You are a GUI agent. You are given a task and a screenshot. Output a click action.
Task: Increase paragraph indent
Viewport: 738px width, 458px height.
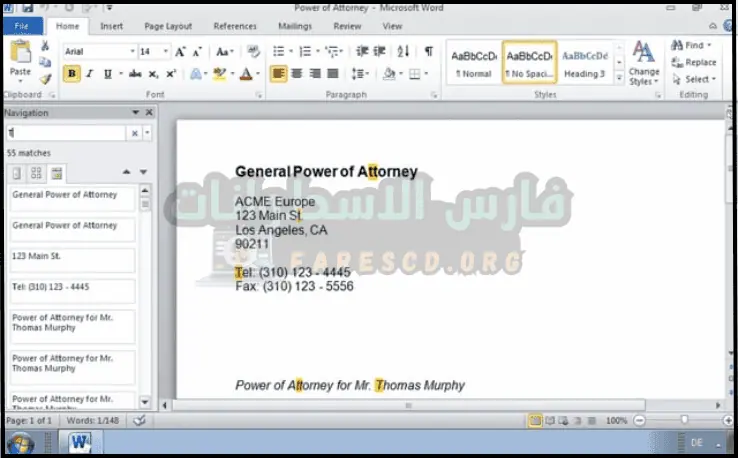pos(379,51)
